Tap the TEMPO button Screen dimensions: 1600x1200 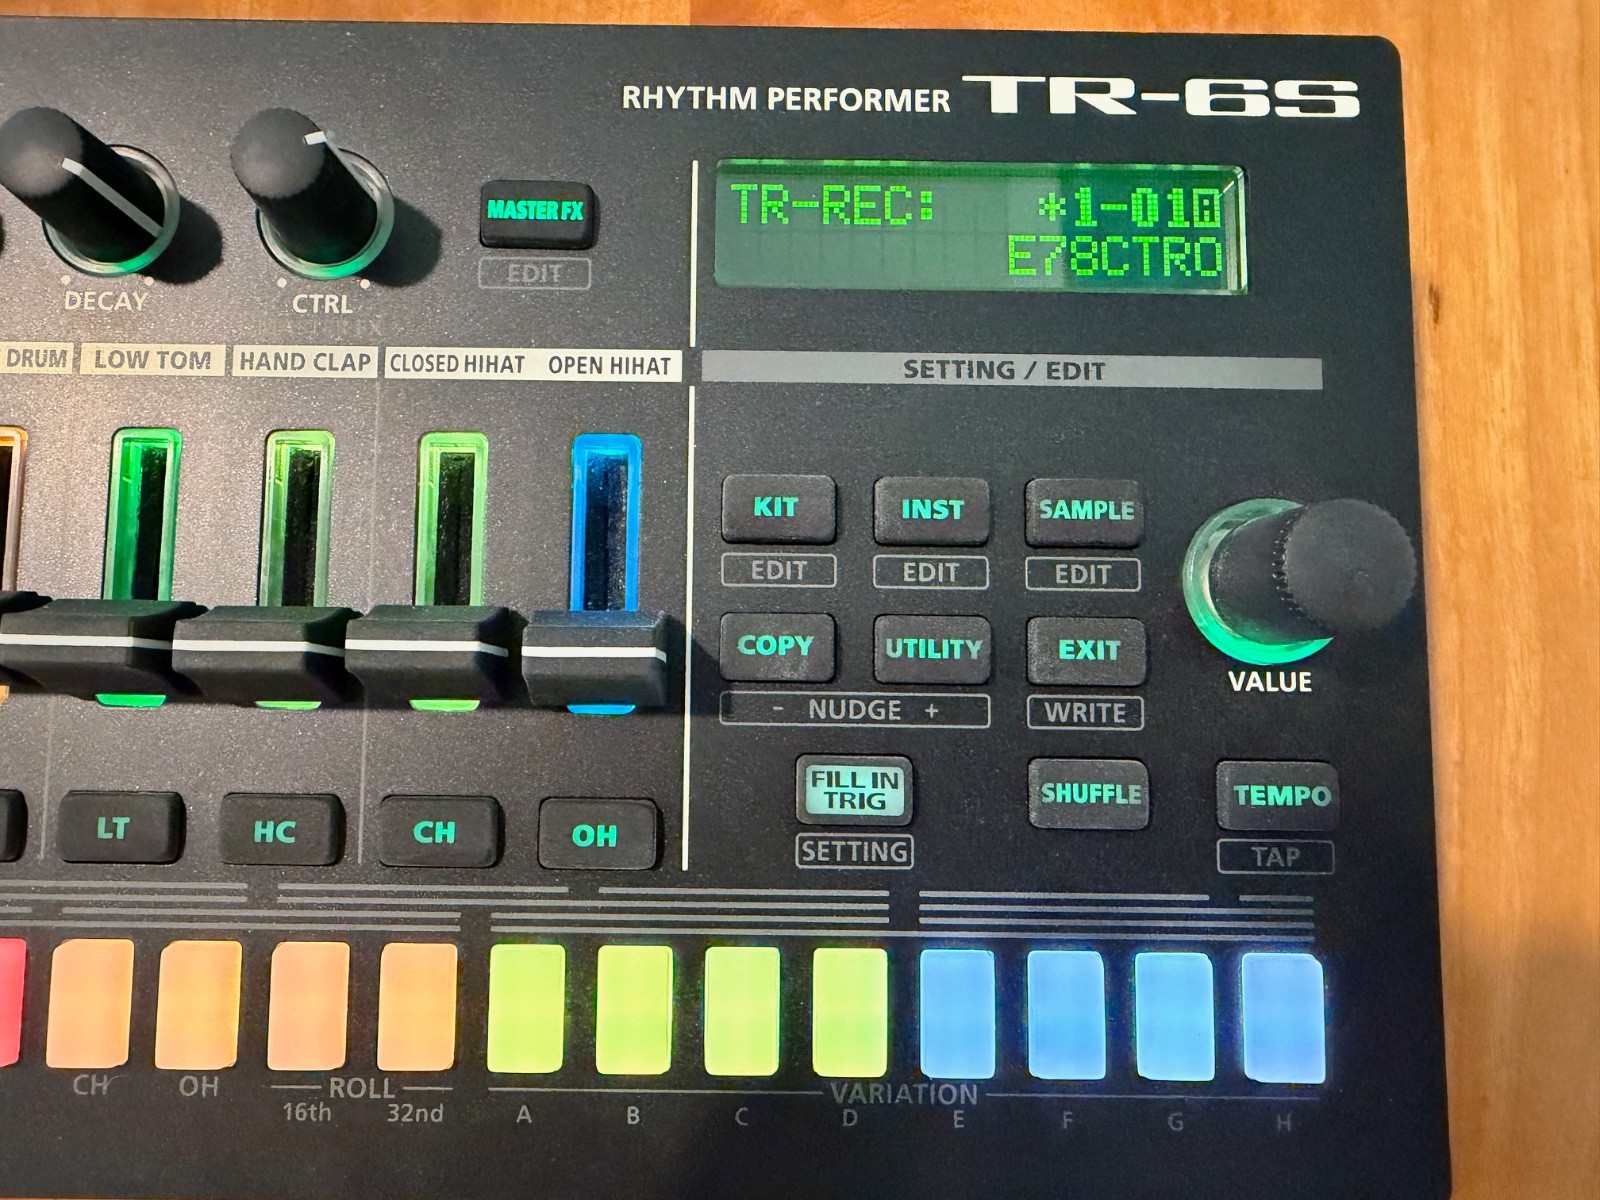point(1279,796)
